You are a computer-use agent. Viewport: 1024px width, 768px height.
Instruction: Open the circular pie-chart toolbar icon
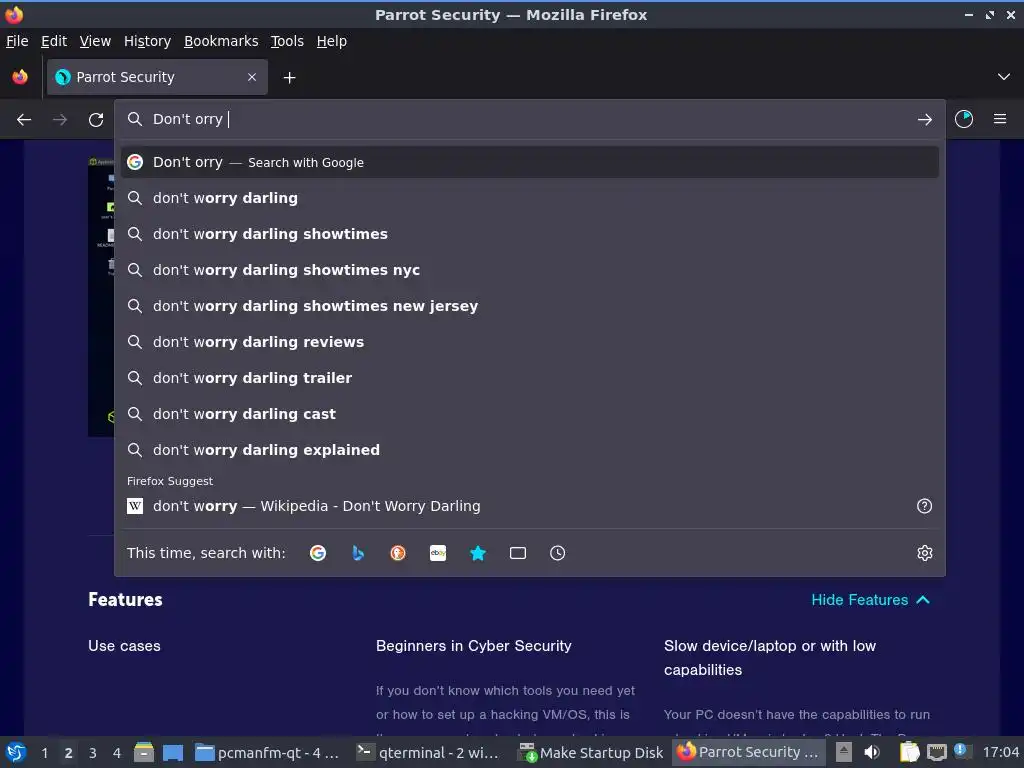point(964,119)
